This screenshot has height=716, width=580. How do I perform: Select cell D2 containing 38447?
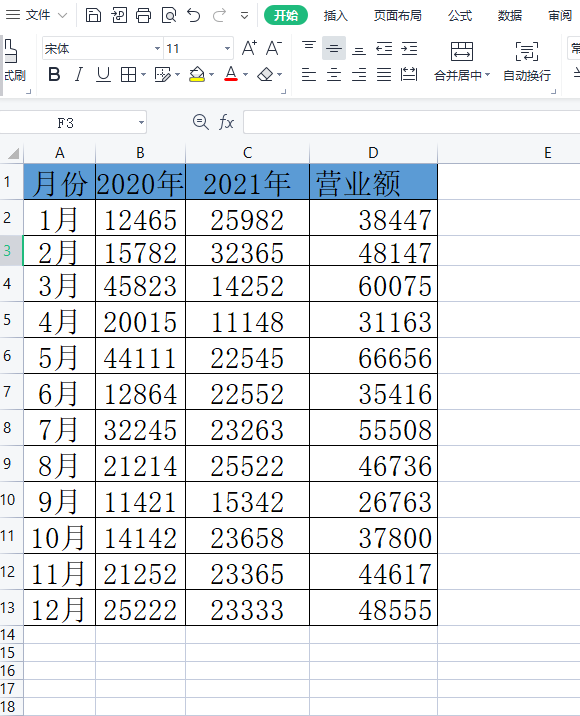[373, 218]
